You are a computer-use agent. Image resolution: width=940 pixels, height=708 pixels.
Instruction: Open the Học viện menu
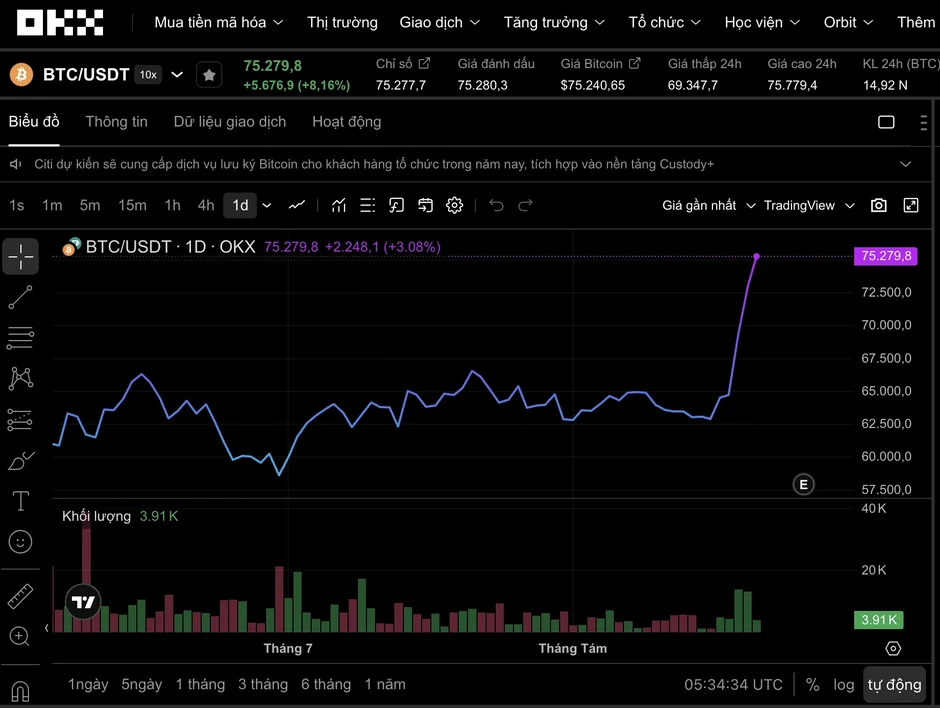762,23
